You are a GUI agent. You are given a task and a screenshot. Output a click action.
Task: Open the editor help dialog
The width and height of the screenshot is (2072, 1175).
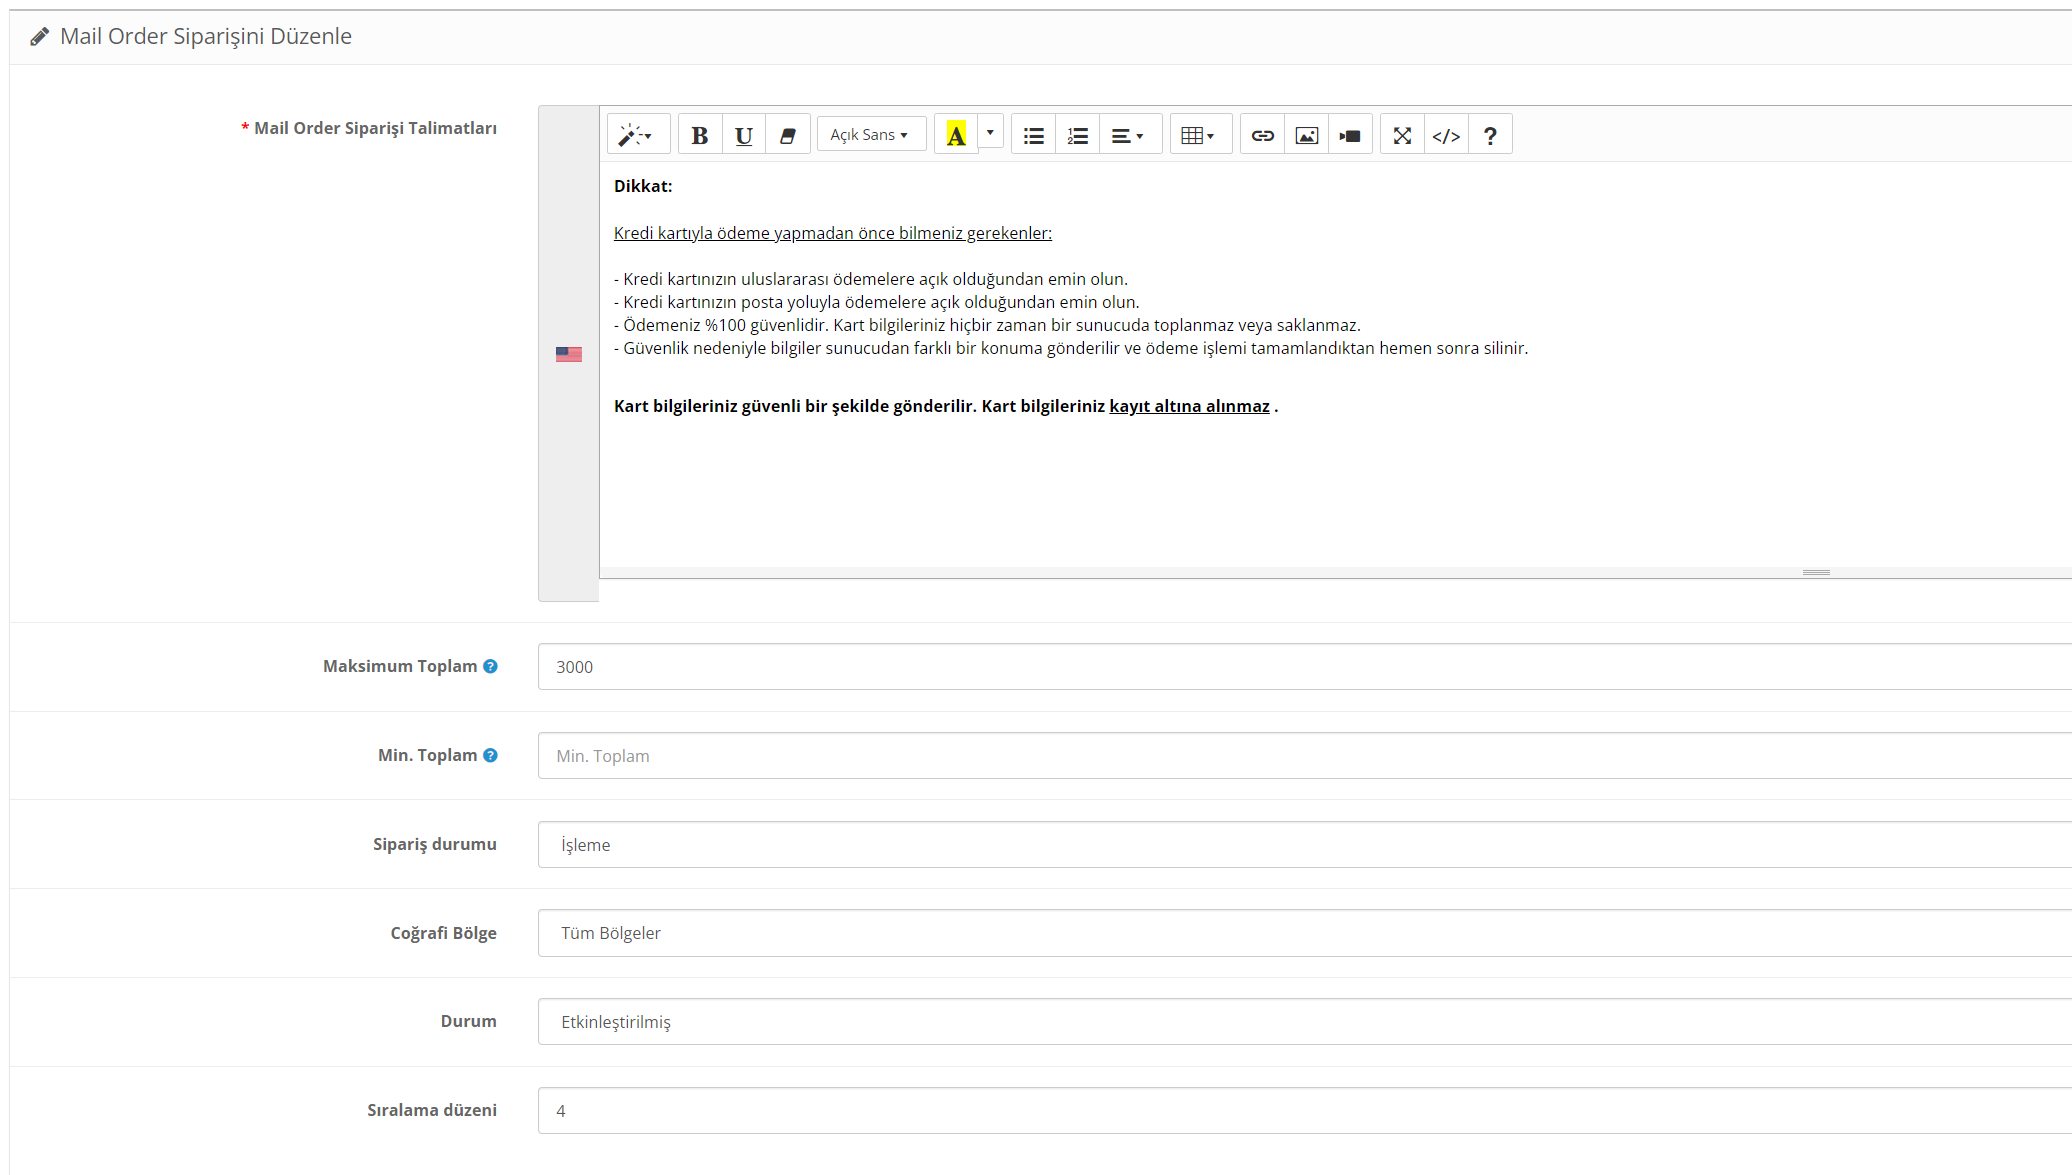(x=1490, y=135)
